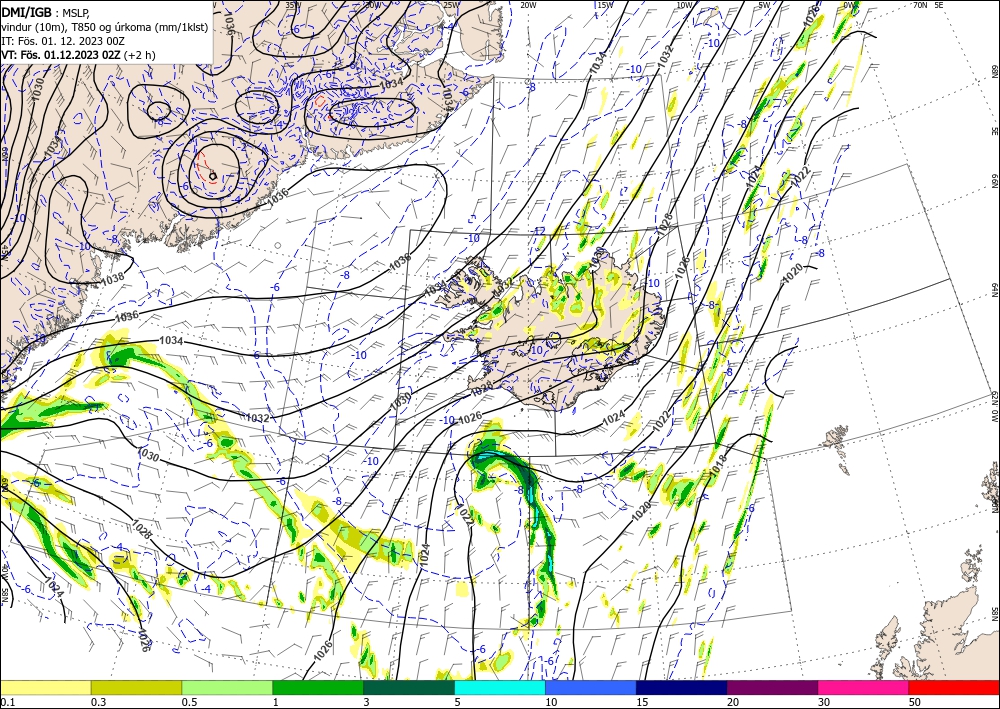Screen dimensions: 1000x709
Task: Click the "35W" longitude label at top
Action: tap(293, 5)
